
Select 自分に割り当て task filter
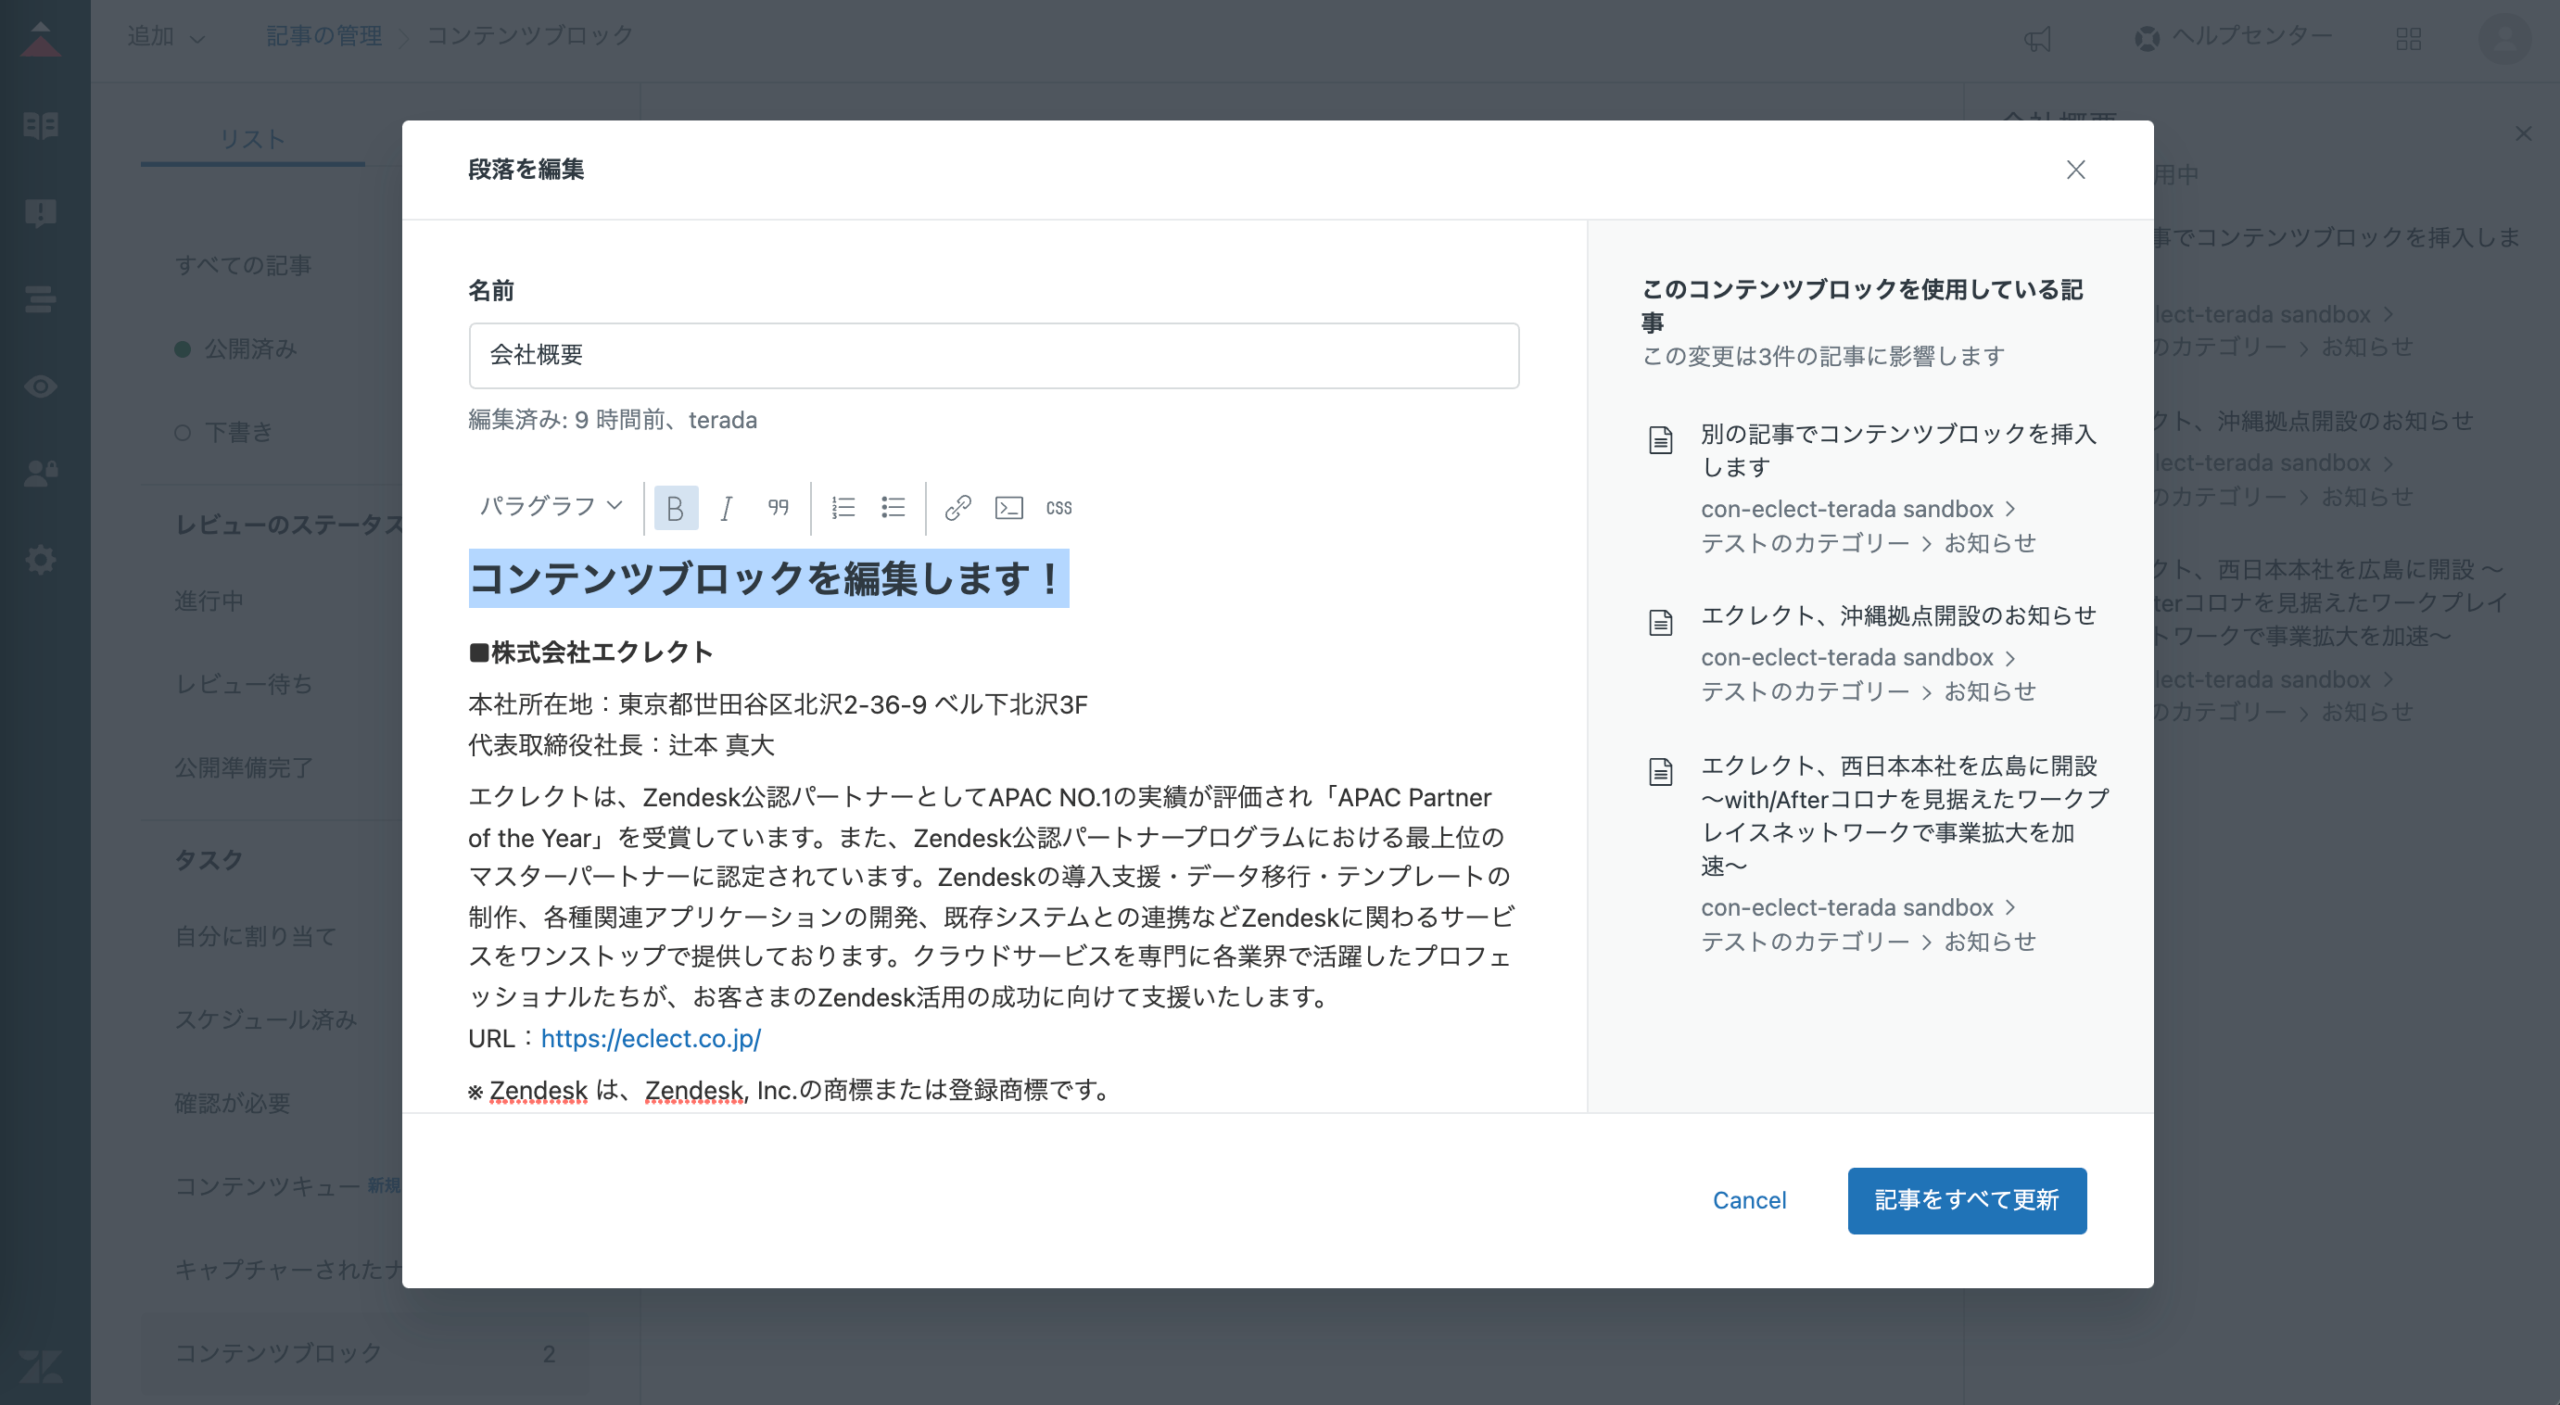[x=256, y=936]
